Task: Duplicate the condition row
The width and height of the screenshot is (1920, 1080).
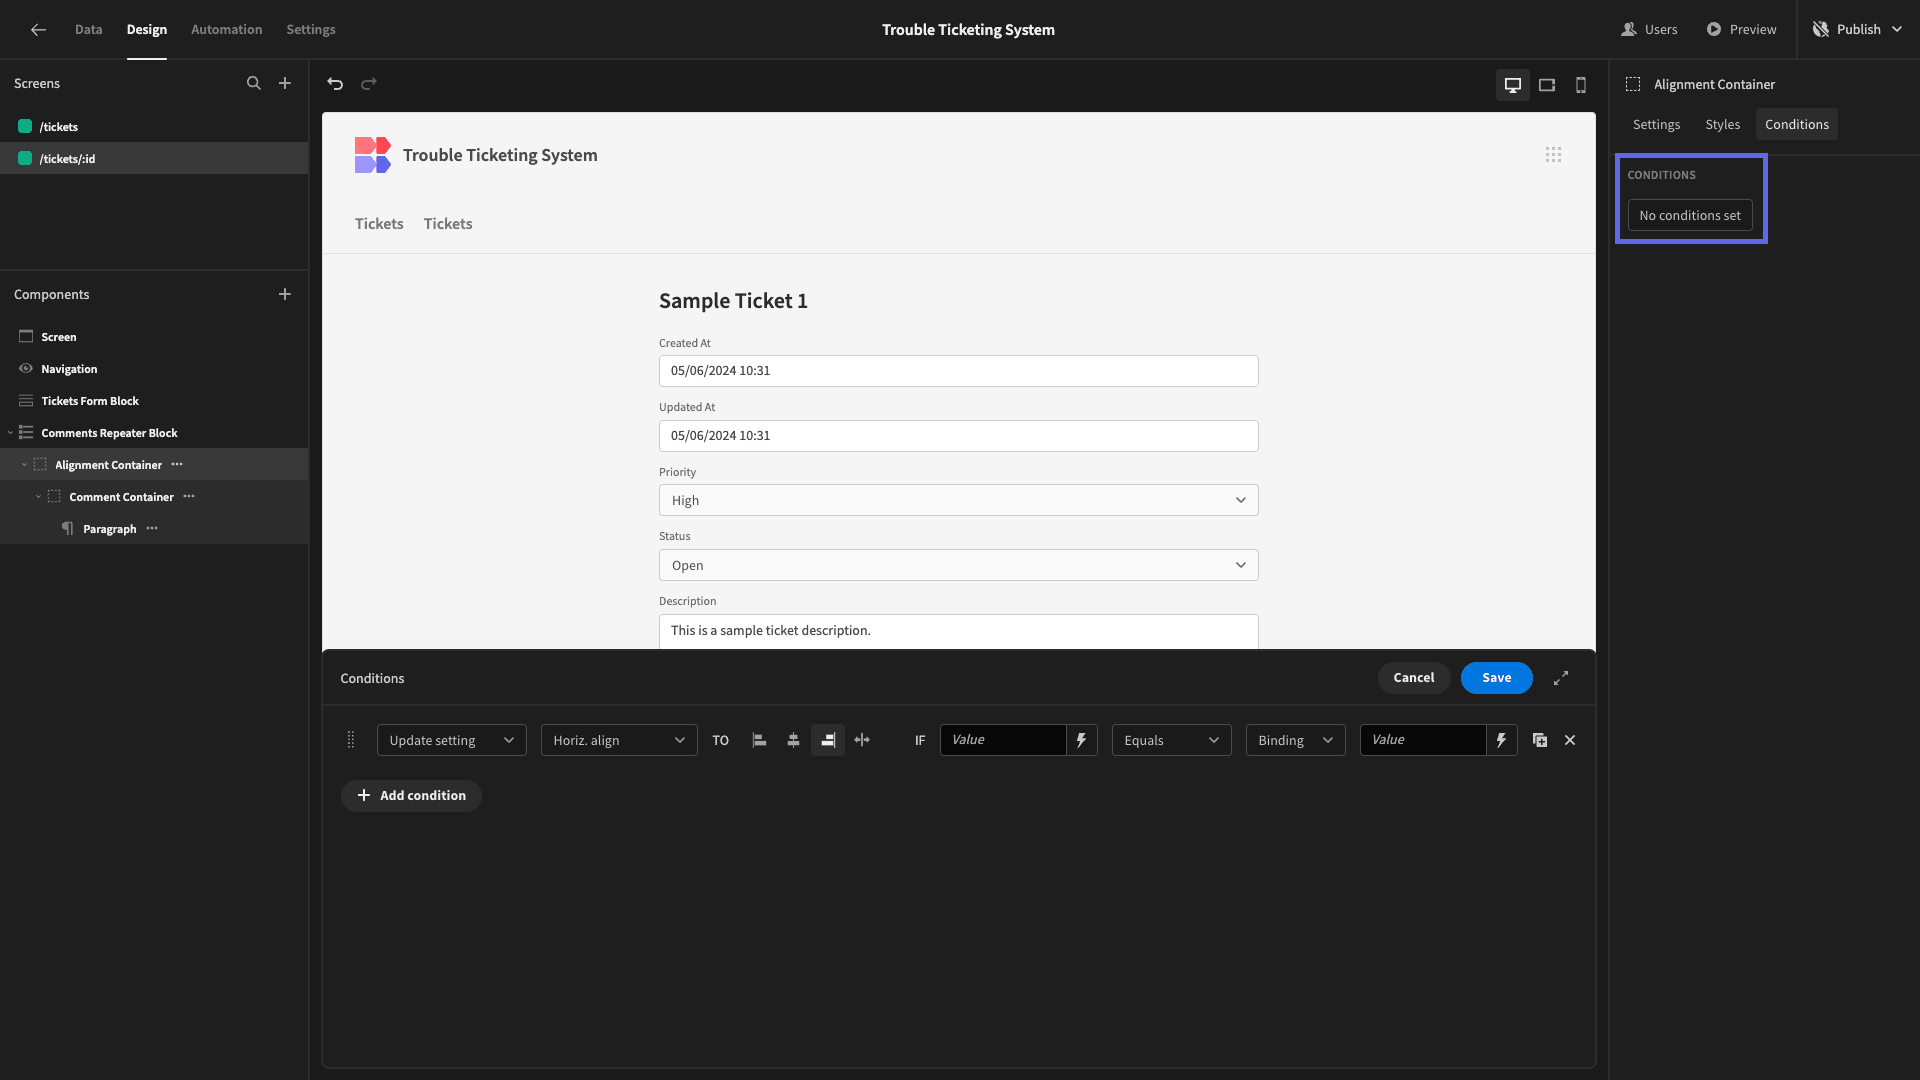Action: tap(1540, 740)
